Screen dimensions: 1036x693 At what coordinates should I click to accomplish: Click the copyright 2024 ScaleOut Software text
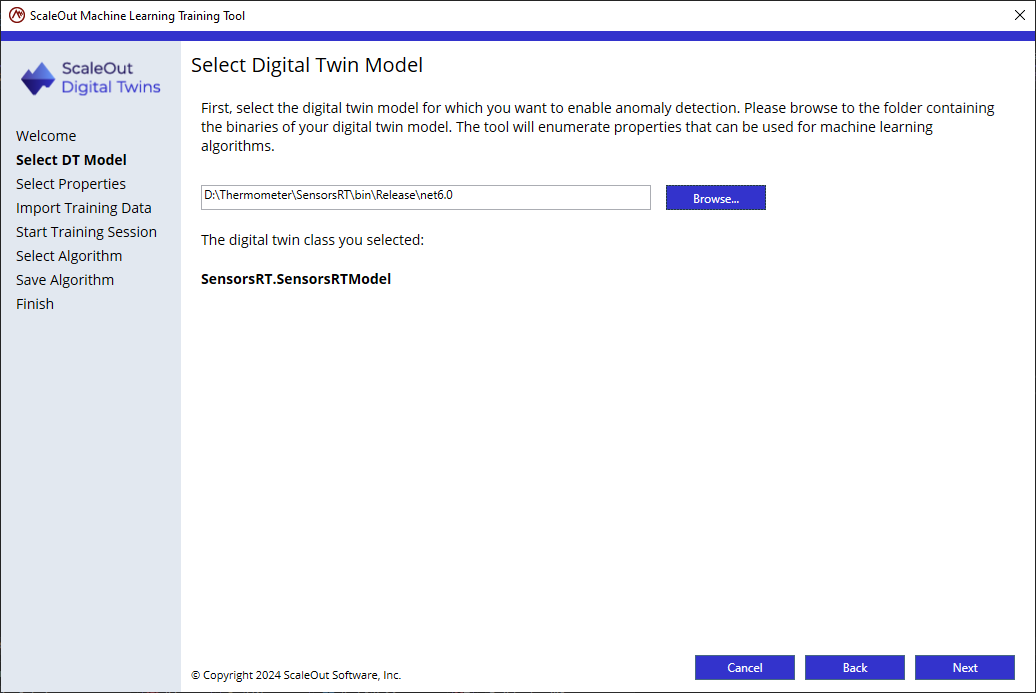click(x=296, y=675)
